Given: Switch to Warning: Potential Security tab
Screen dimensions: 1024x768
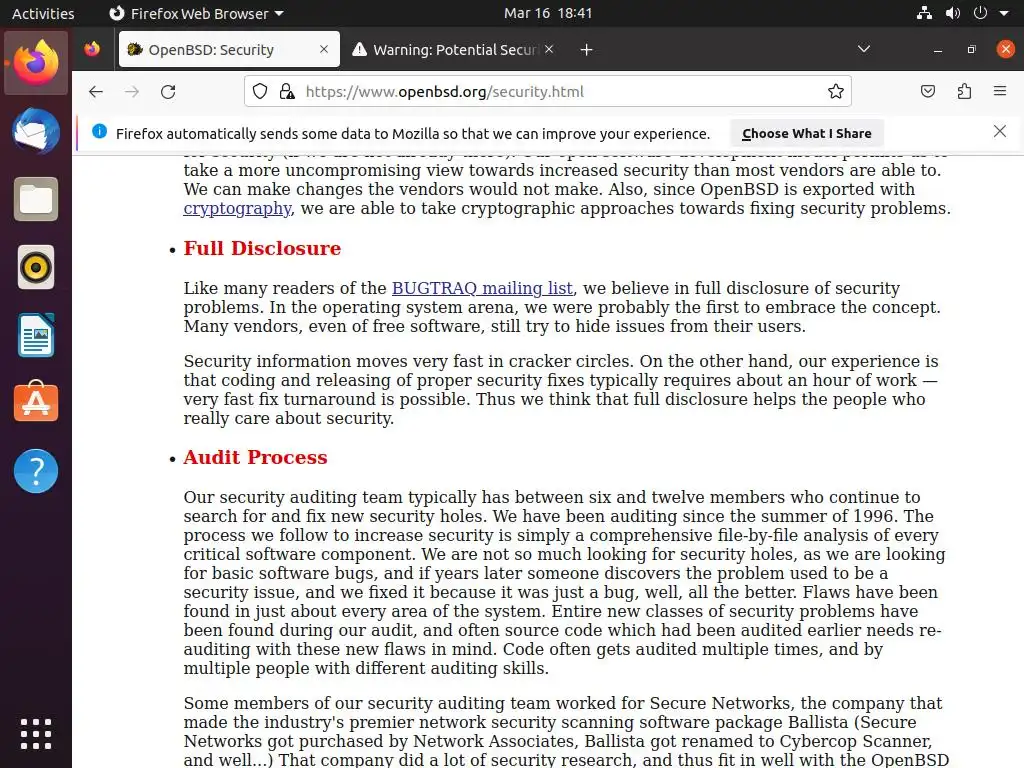Looking at the screenshot, I should (x=455, y=49).
